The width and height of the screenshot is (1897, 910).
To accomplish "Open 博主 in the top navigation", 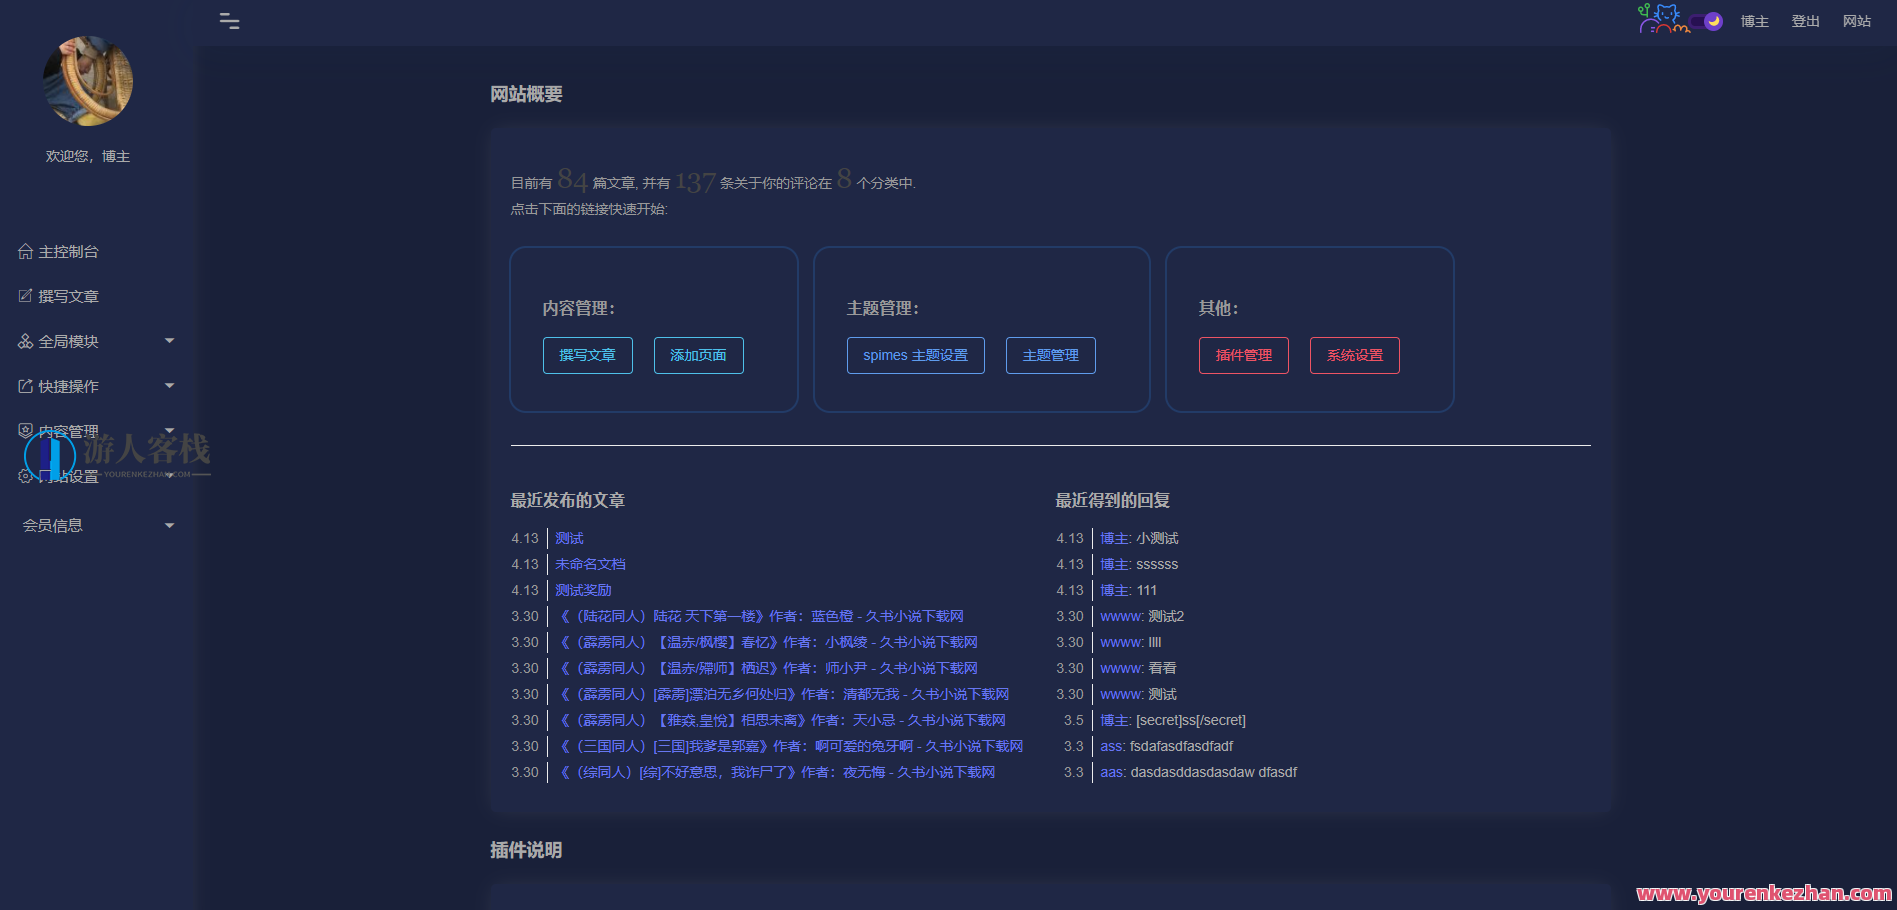I will point(1754,21).
